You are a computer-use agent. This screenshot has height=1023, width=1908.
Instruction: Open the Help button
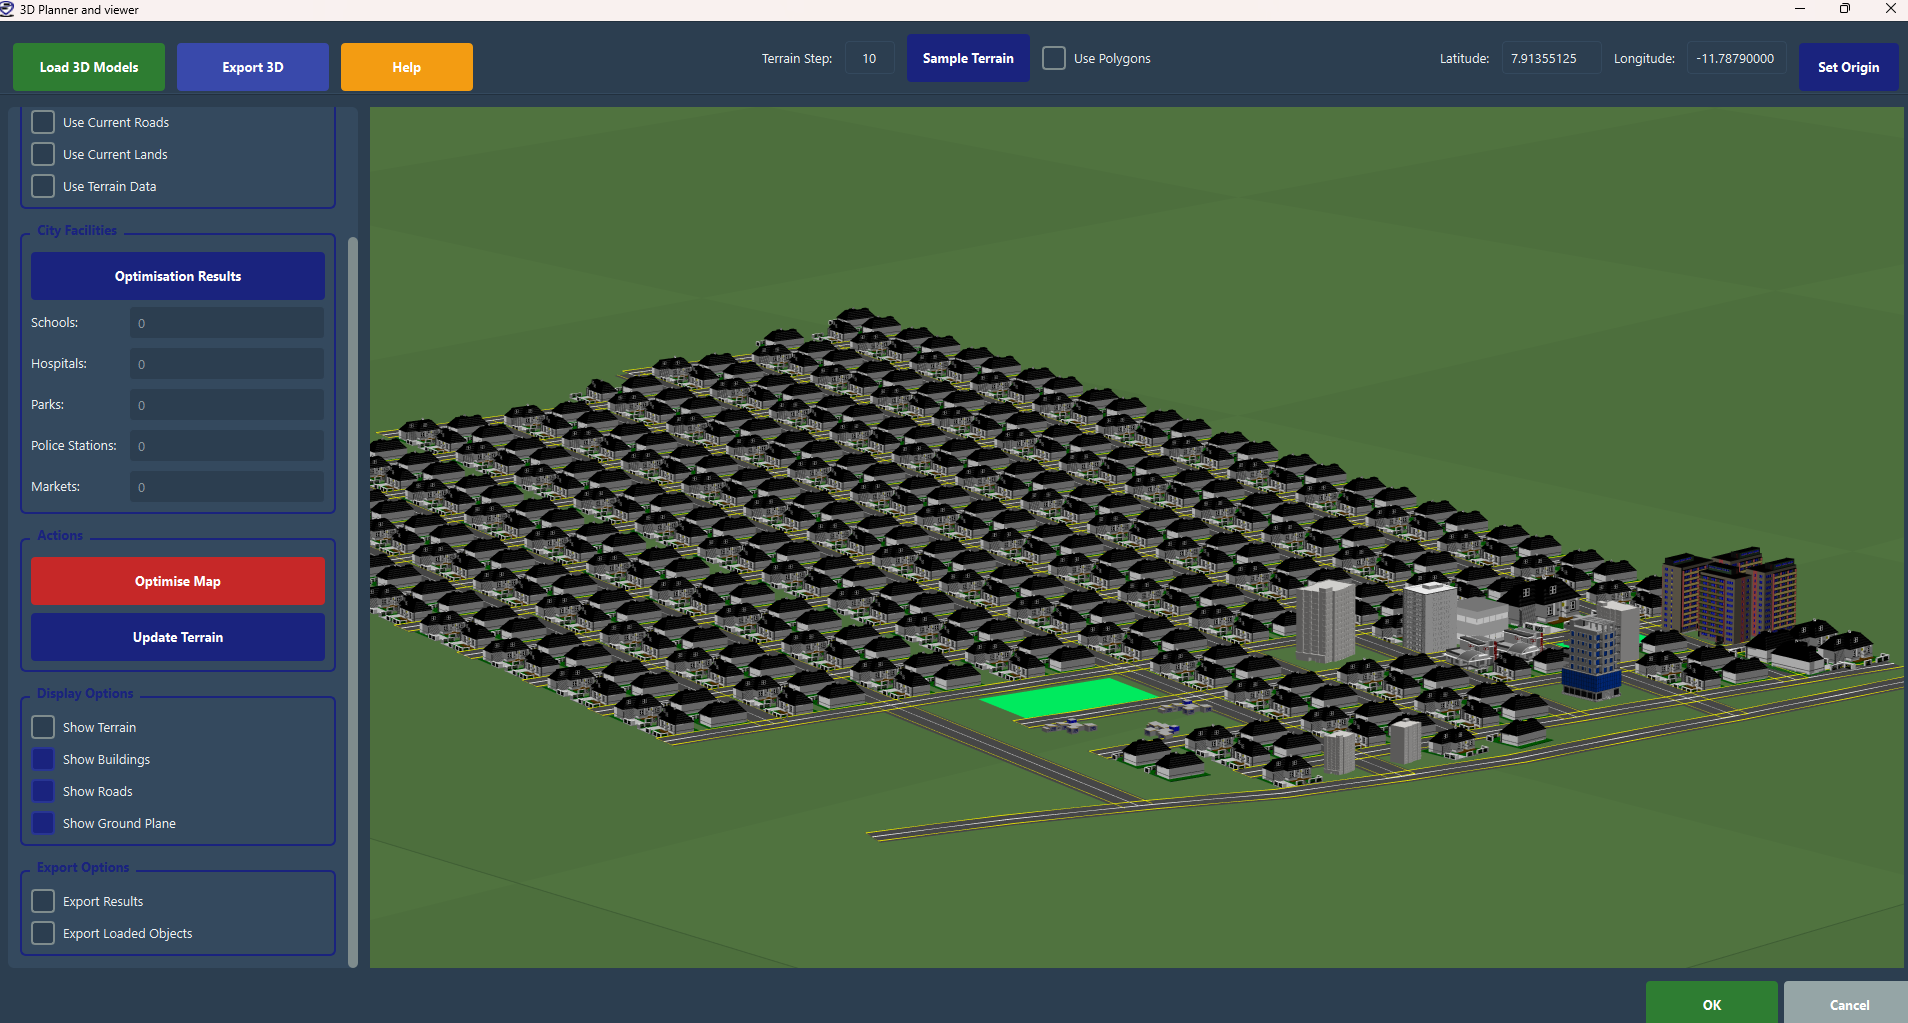pos(407,67)
